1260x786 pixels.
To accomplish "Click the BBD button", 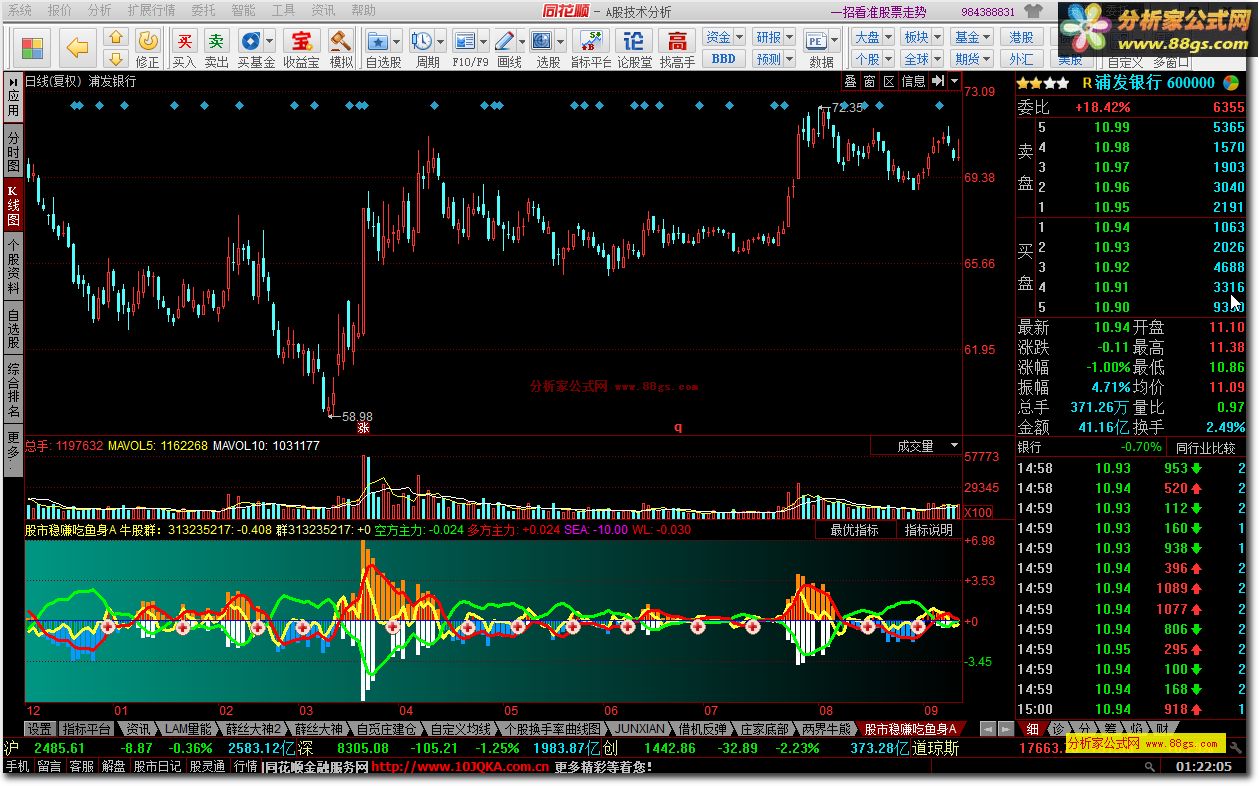I will (724, 59).
